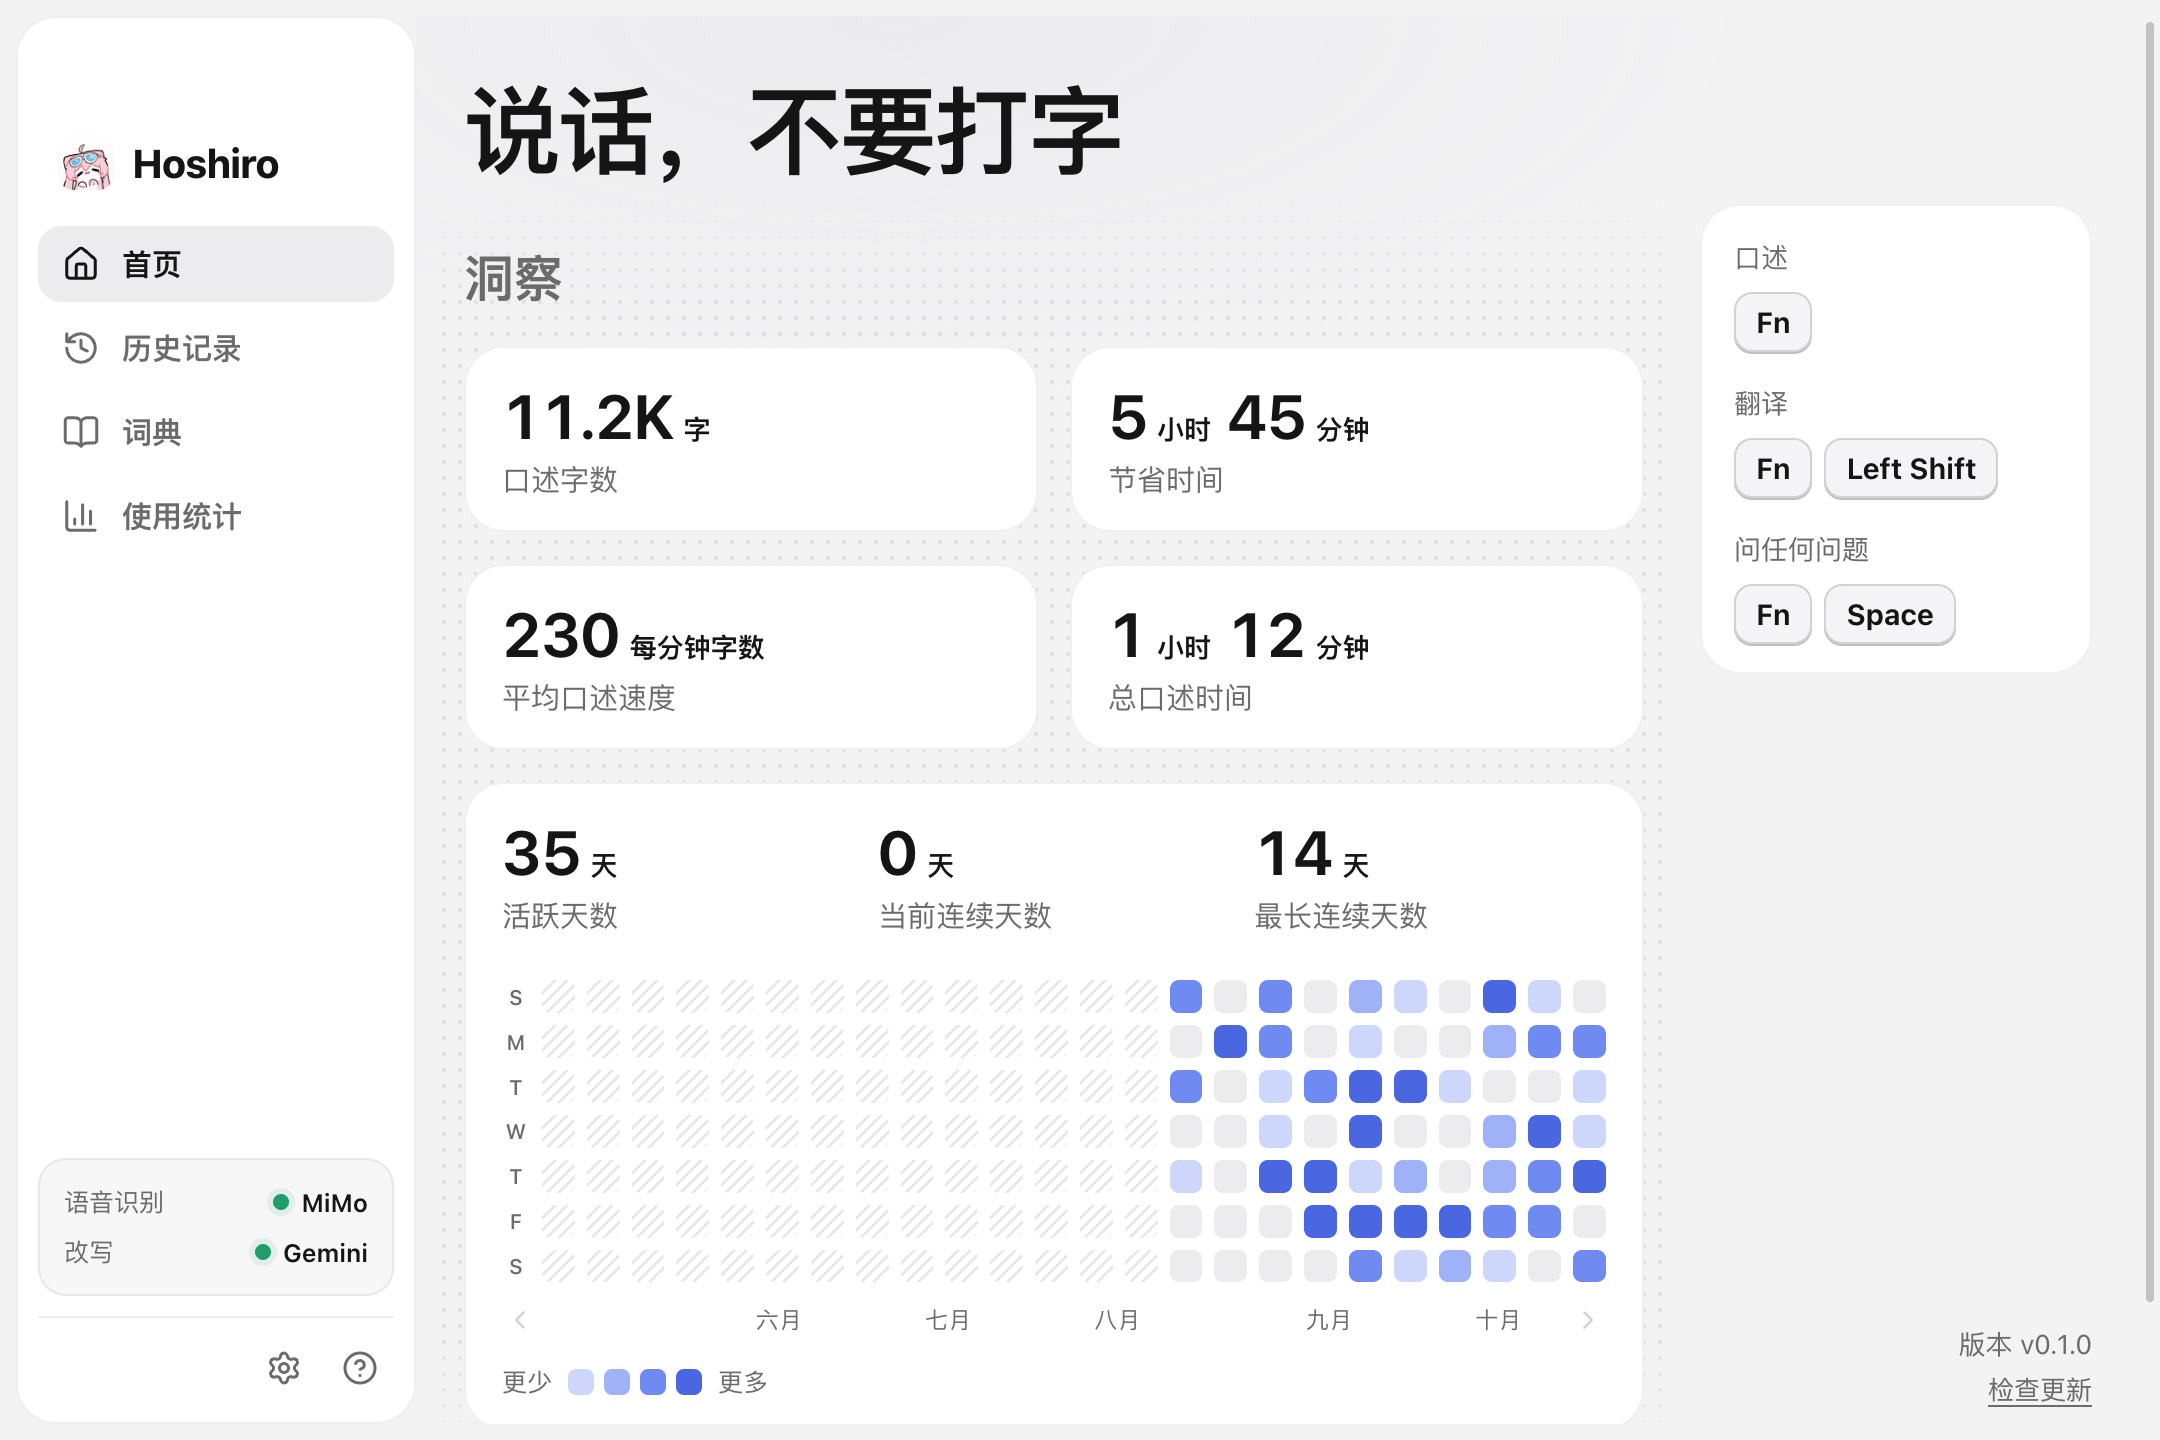
Task: Click the 版本 v0.1.0 text
Action: click(x=2025, y=1345)
